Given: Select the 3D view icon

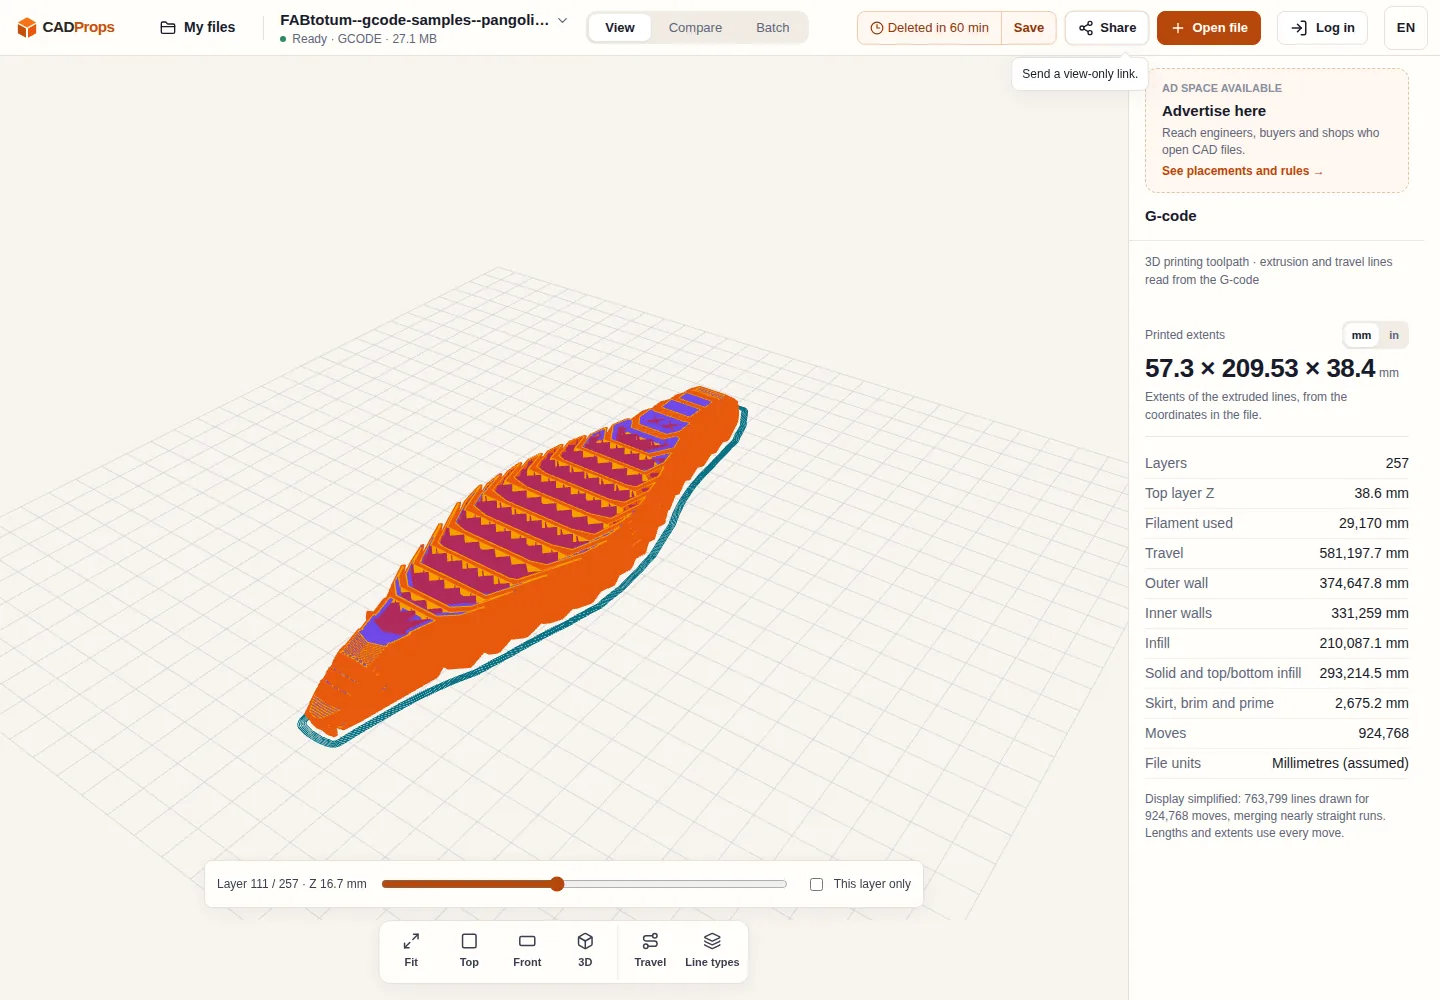Looking at the screenshot, I should tap(585, 950).
